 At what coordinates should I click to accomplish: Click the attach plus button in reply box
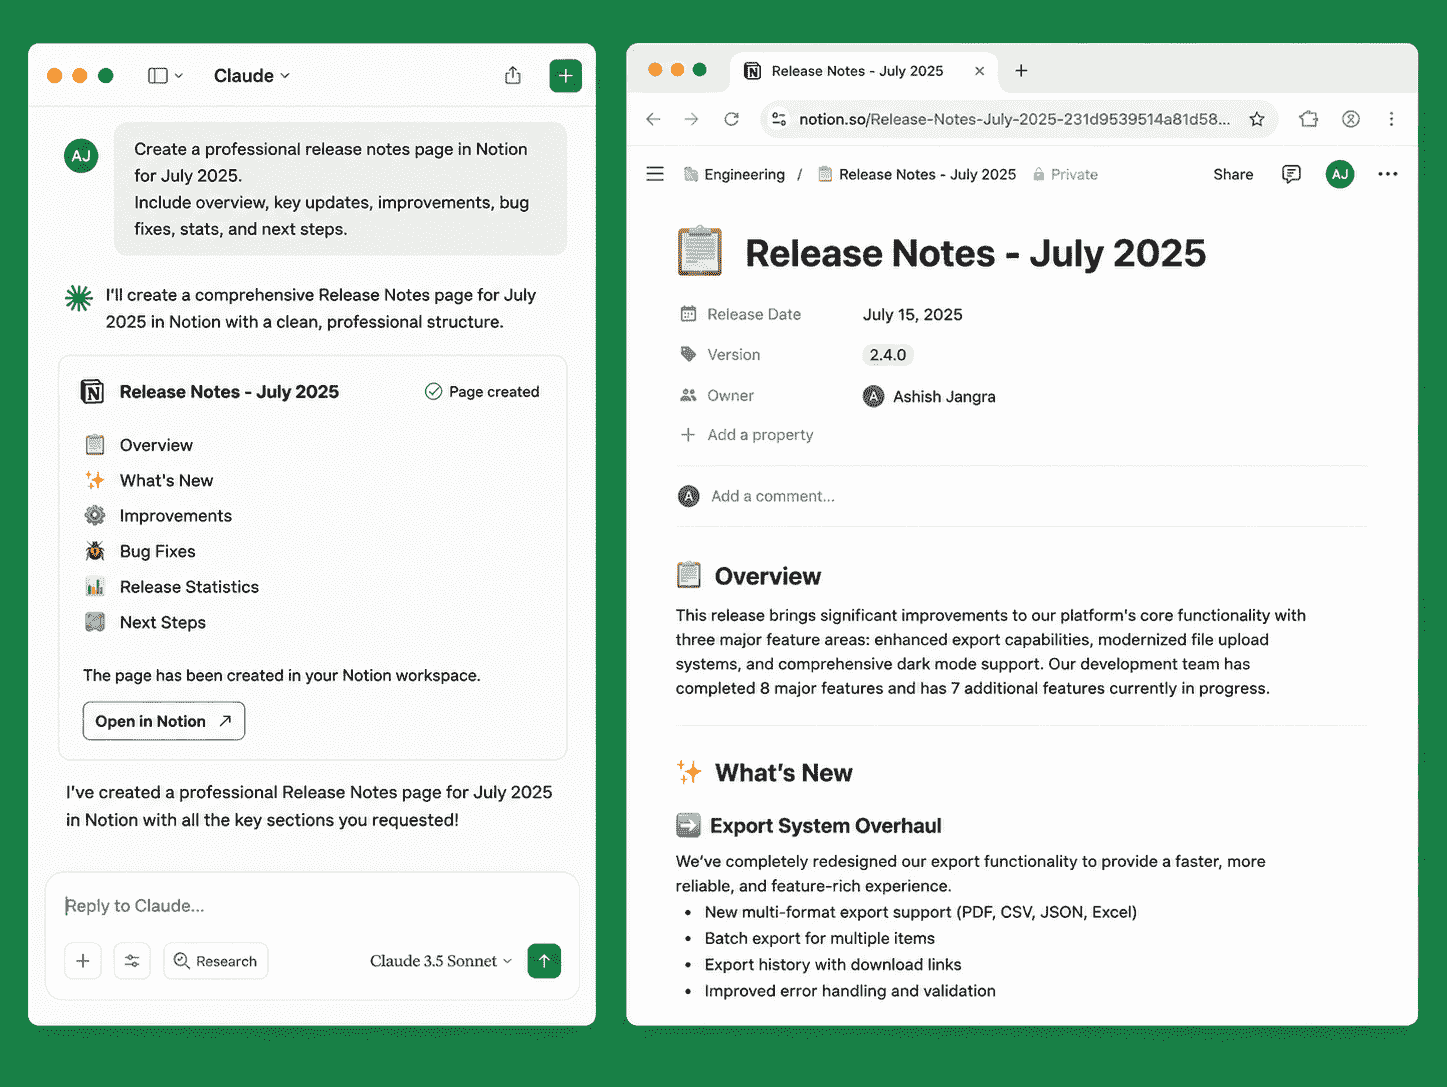pyautogui.click(x=83, y=961)
